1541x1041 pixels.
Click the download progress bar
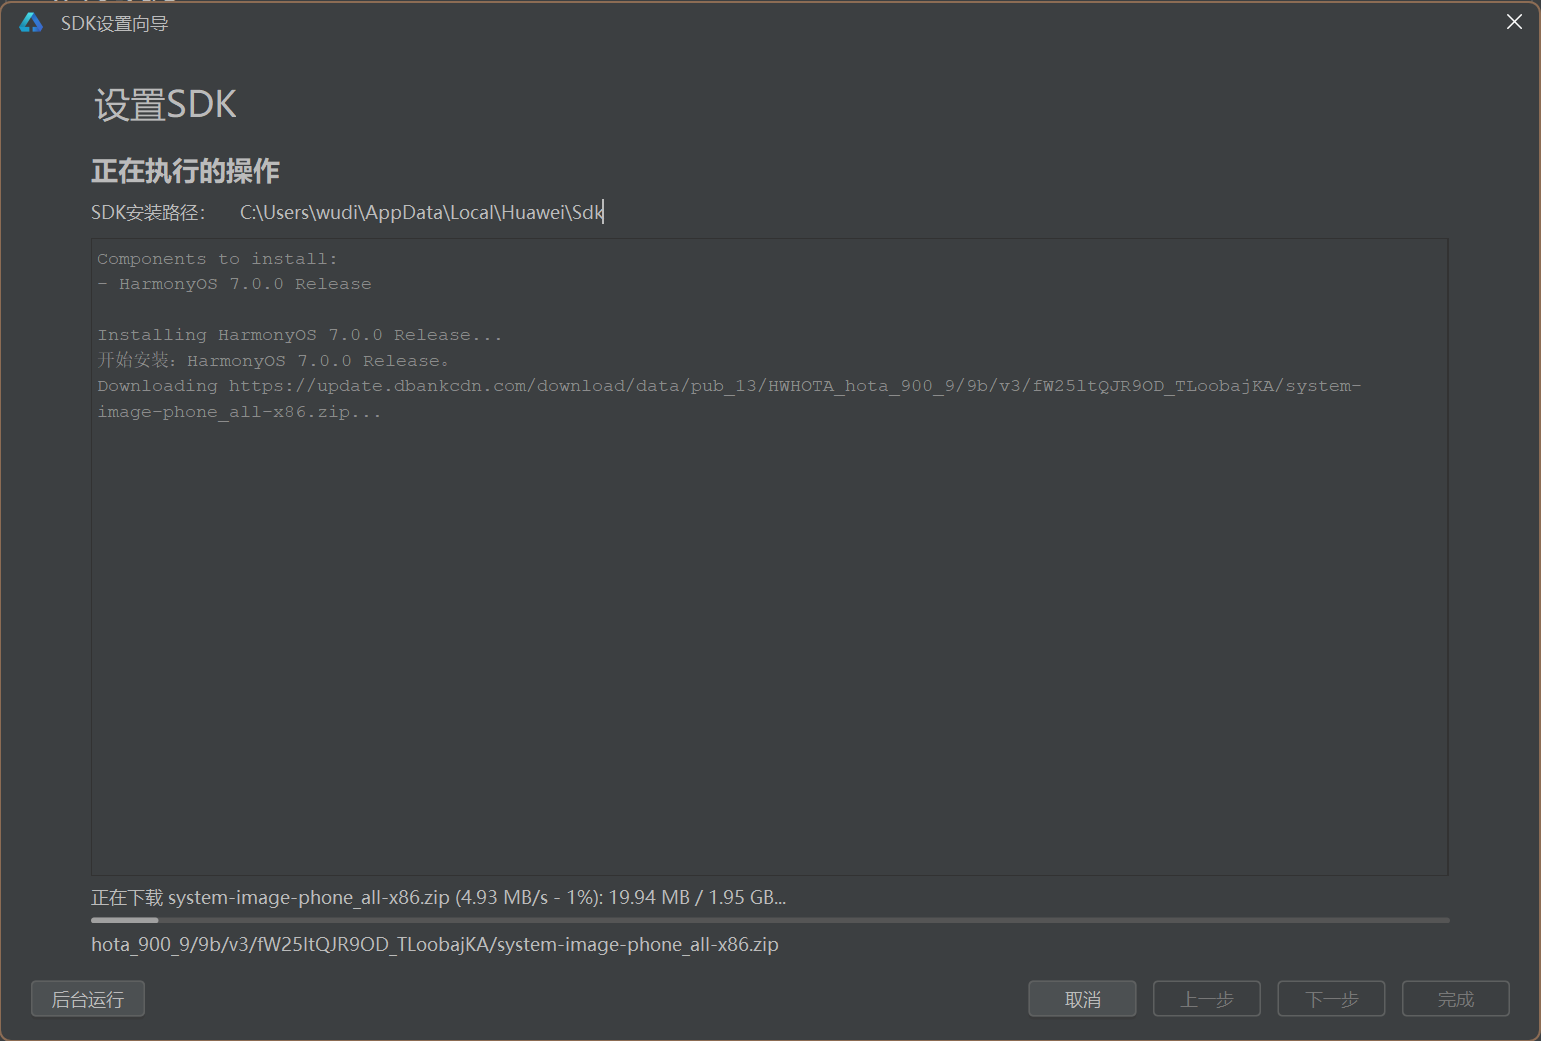(x=770, y=920)
